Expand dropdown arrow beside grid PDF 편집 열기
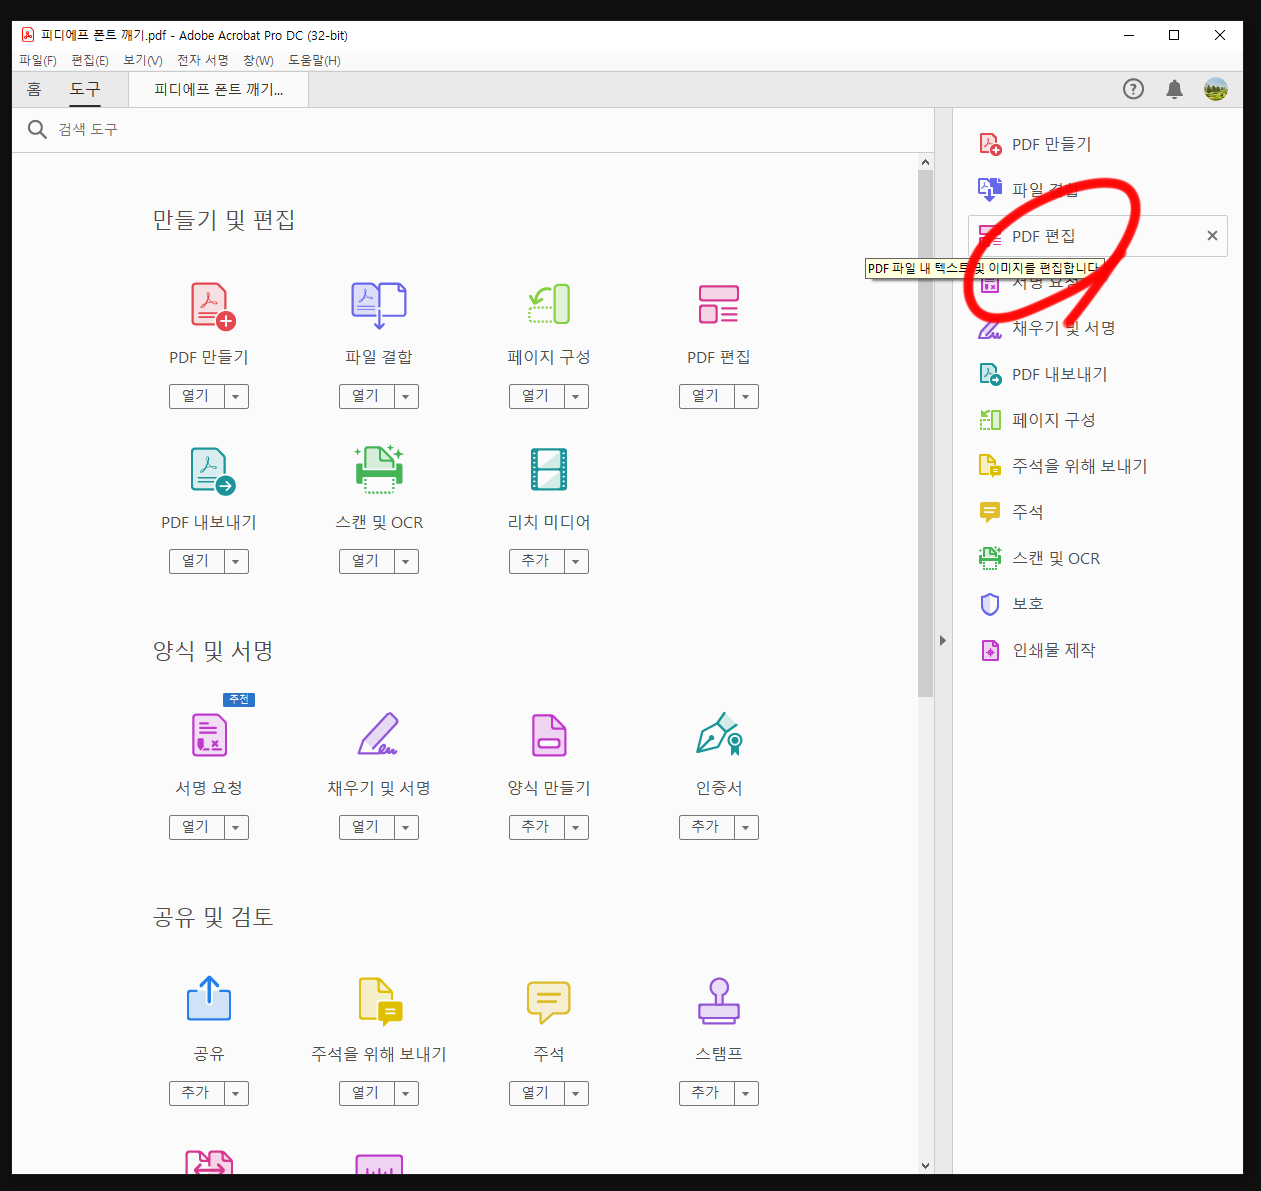 [x=746, y=396]
